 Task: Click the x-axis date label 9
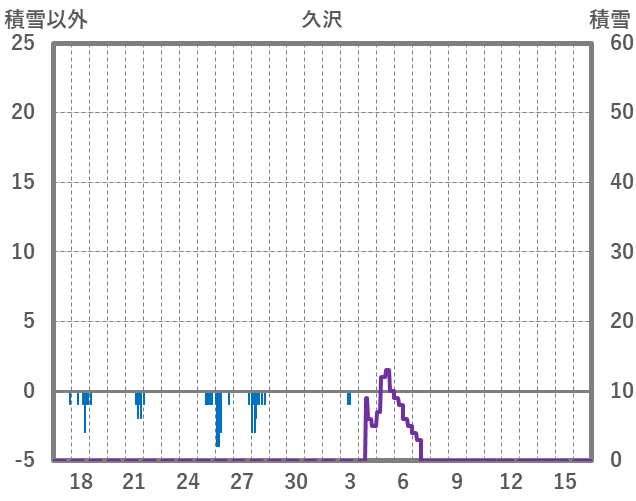(457, 481)
